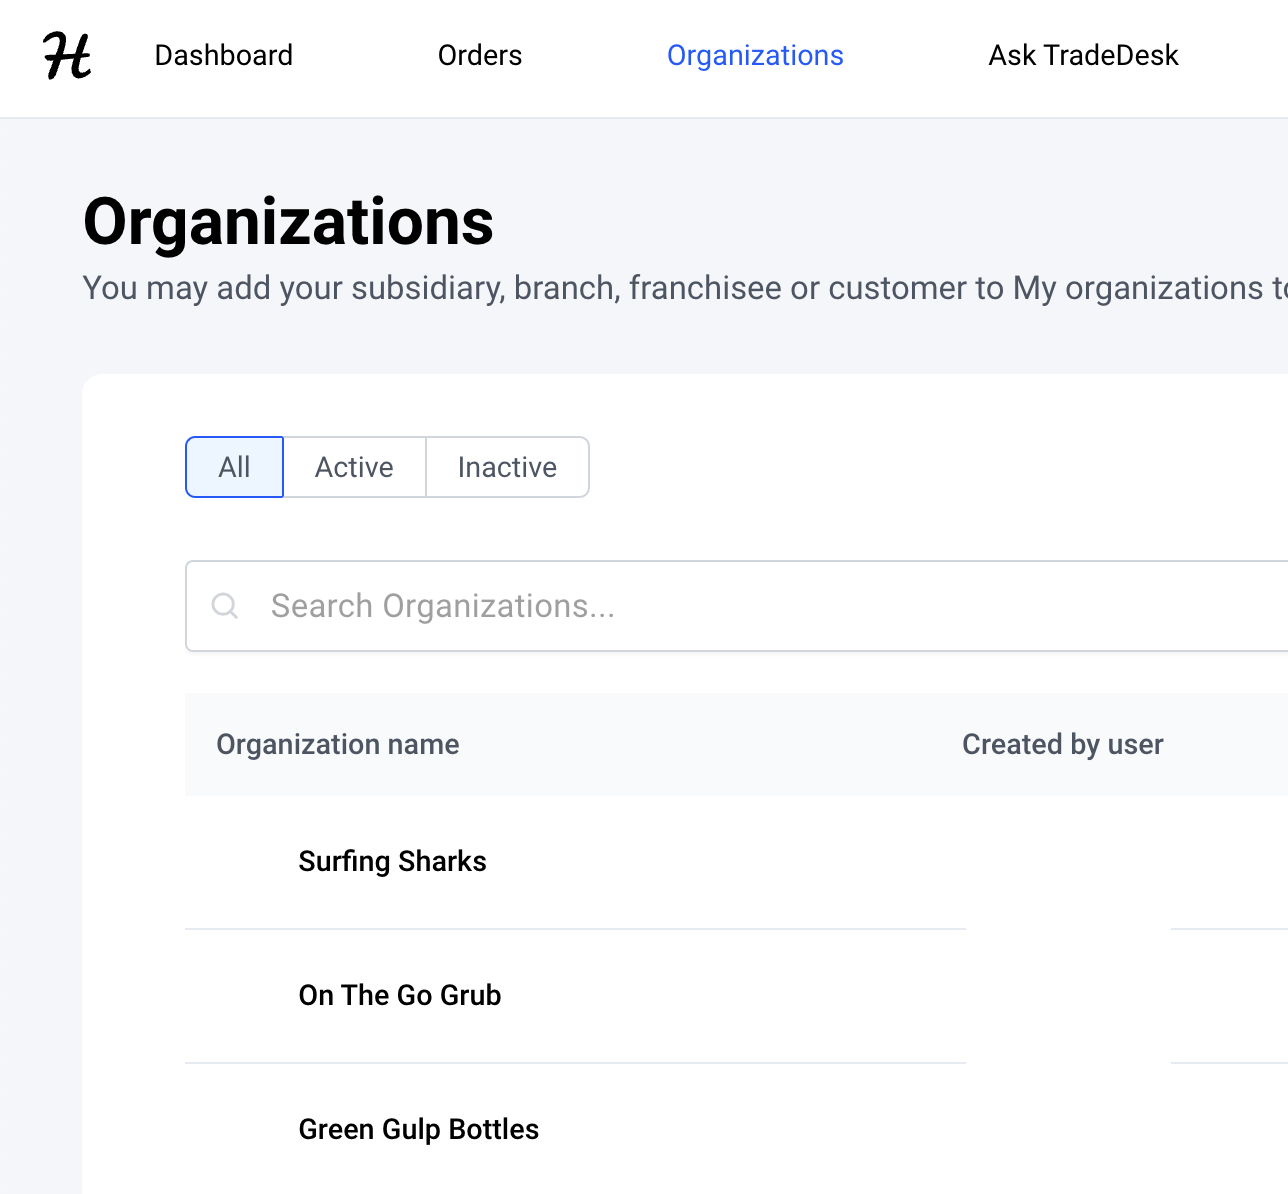Screen dimensions: 1288x1194
Task: Open the On The Go Grub row
Action: 400,995
